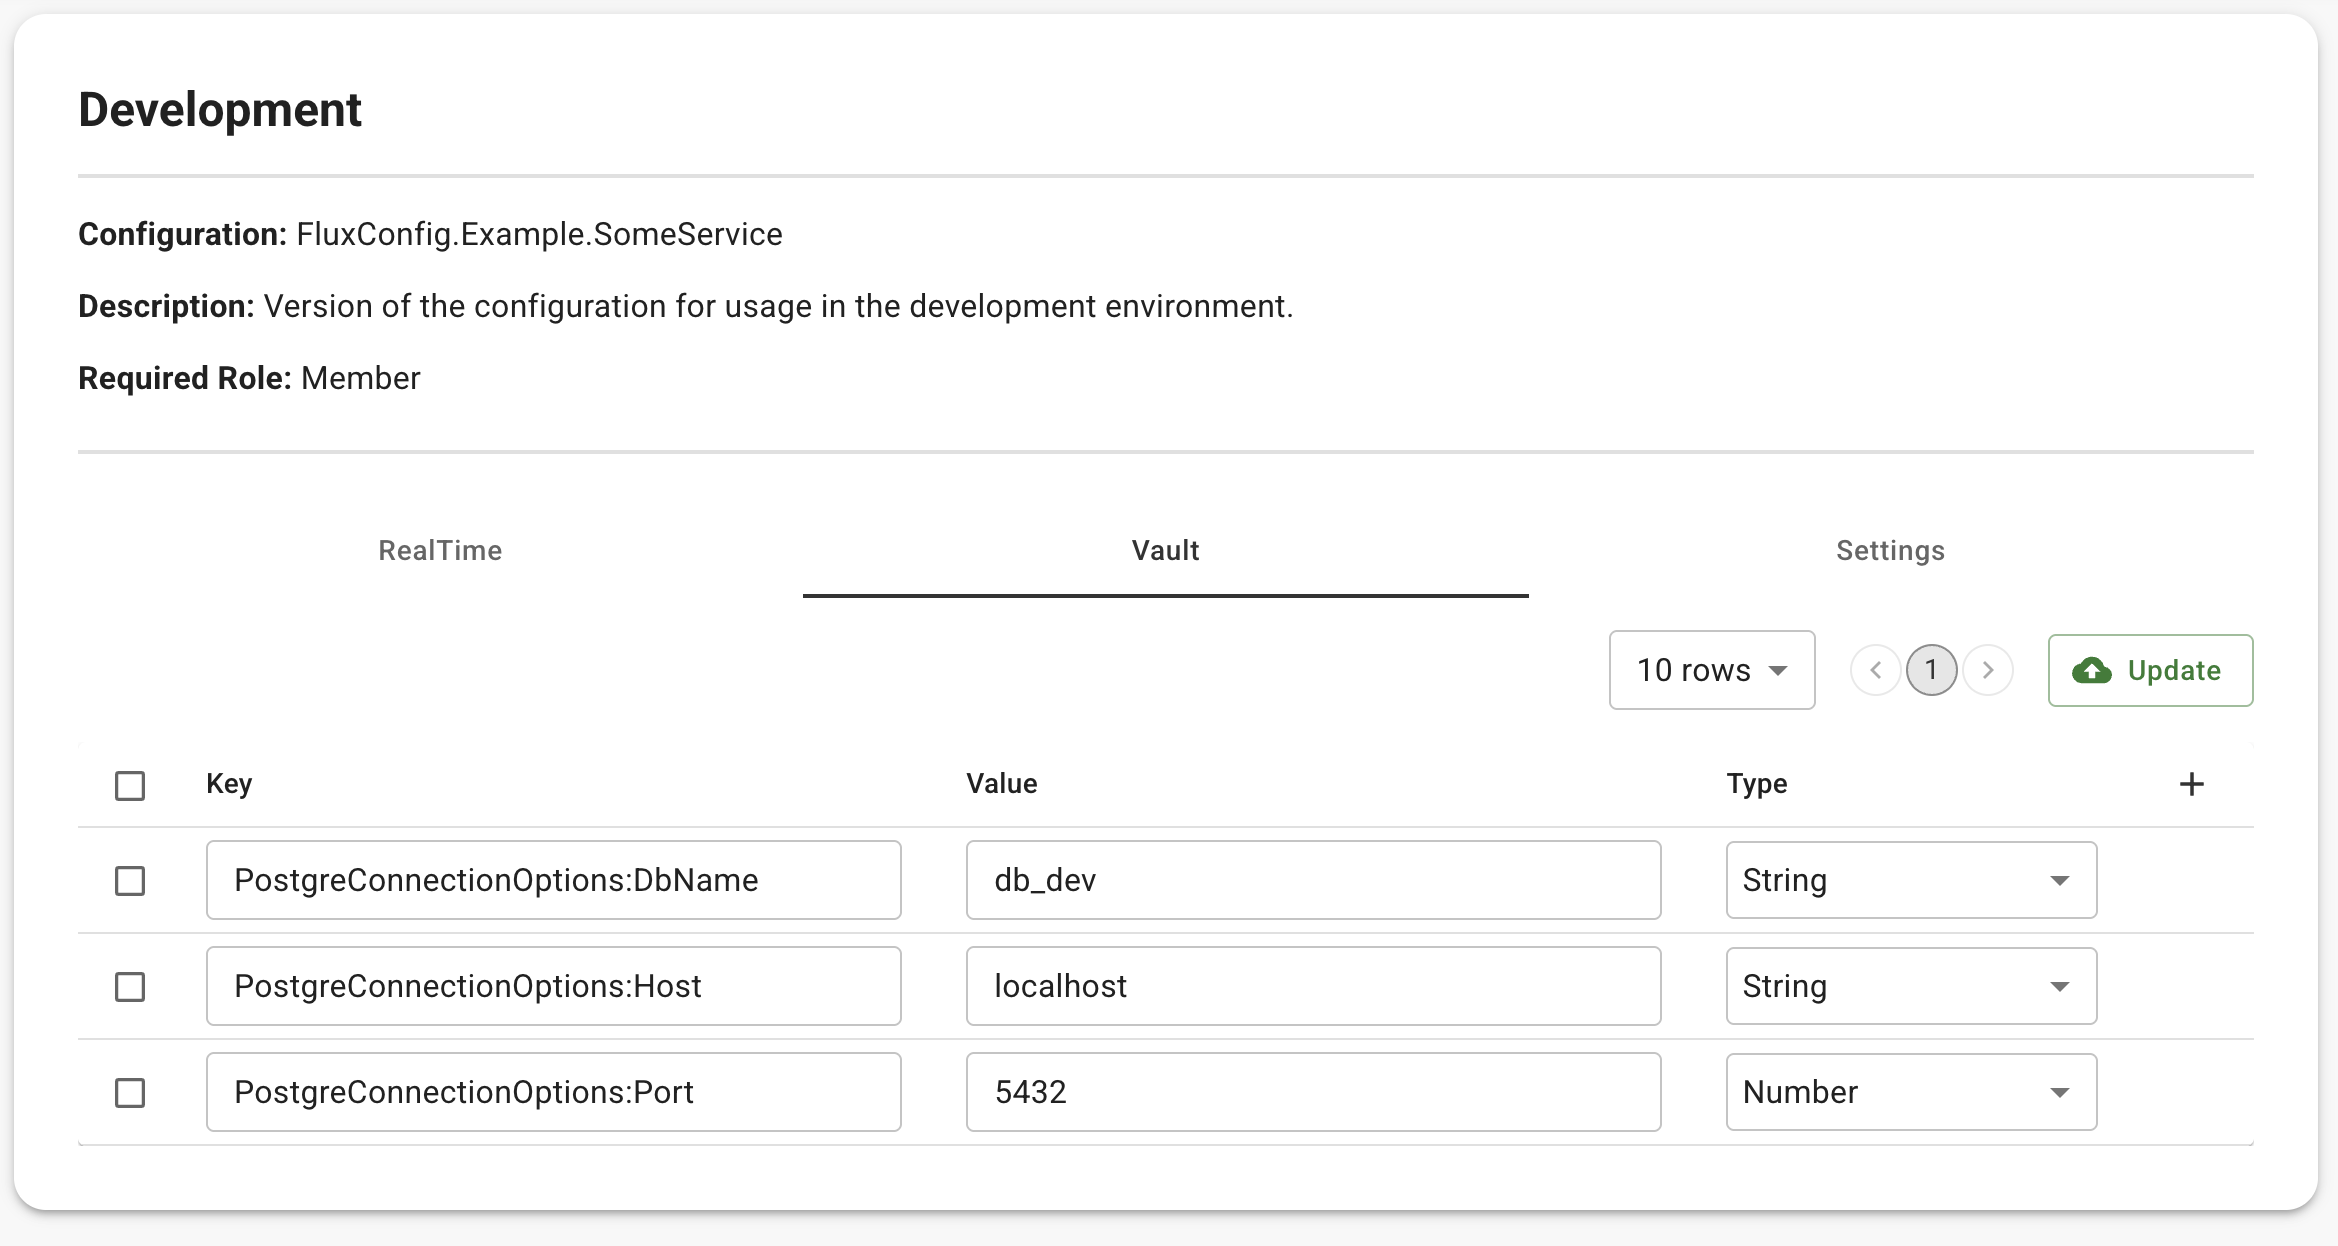Switch to the Settings tab
This screenshot has width=2338, height=1246.
tap(1890, 551)
